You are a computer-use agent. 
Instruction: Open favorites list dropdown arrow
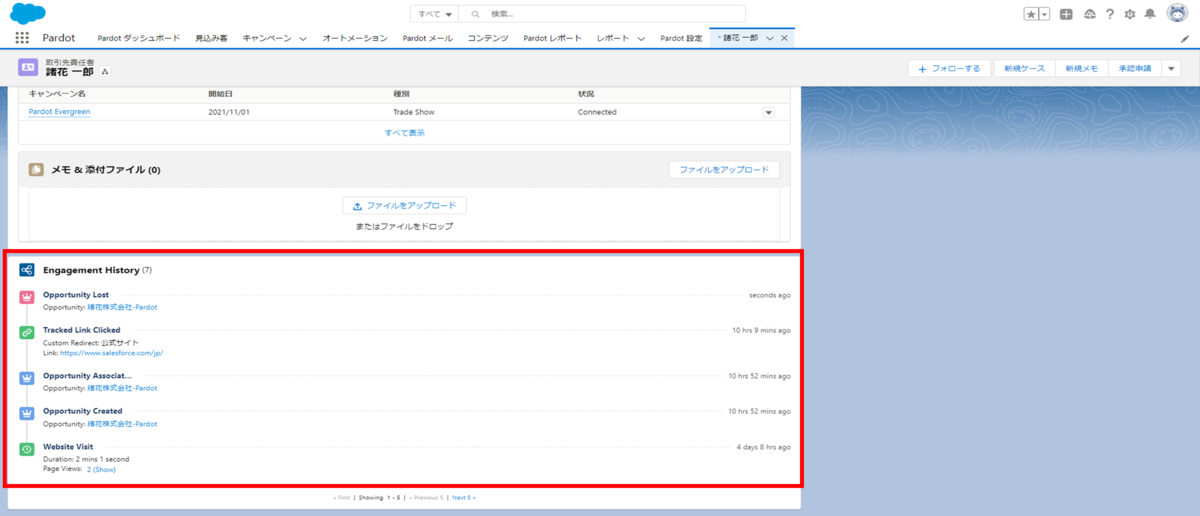point(1044,14)
